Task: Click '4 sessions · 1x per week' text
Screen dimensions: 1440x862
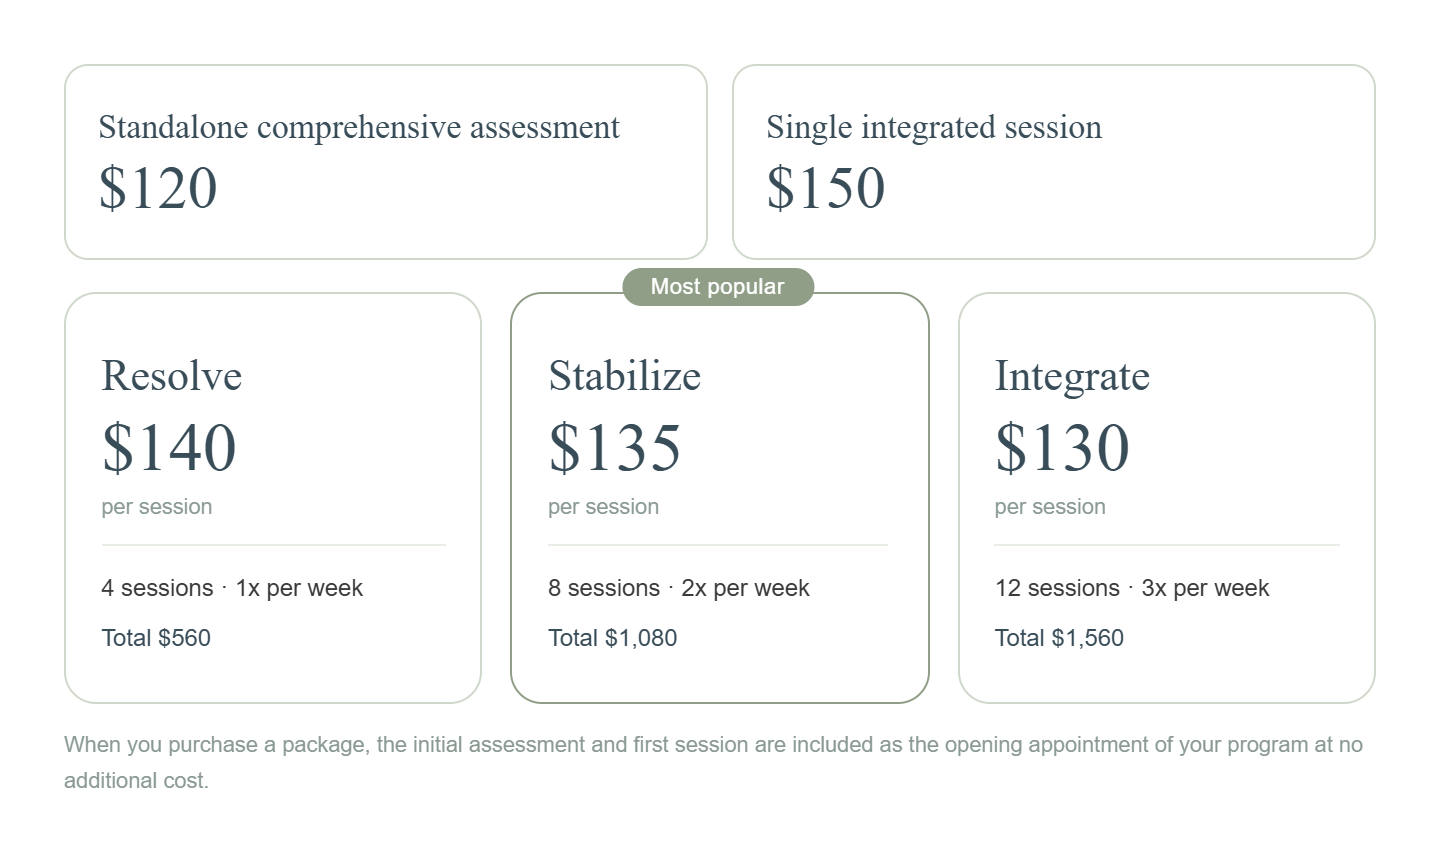Action: pos(232,588)
